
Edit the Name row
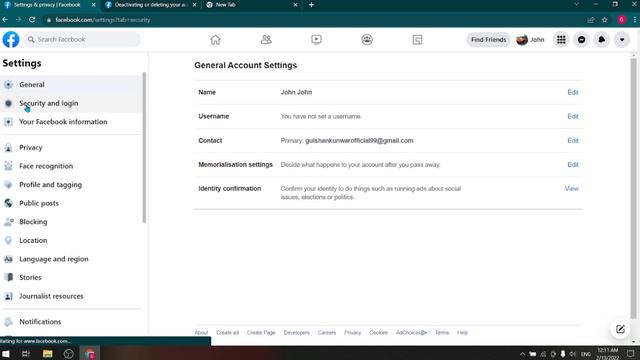point(573,92)
